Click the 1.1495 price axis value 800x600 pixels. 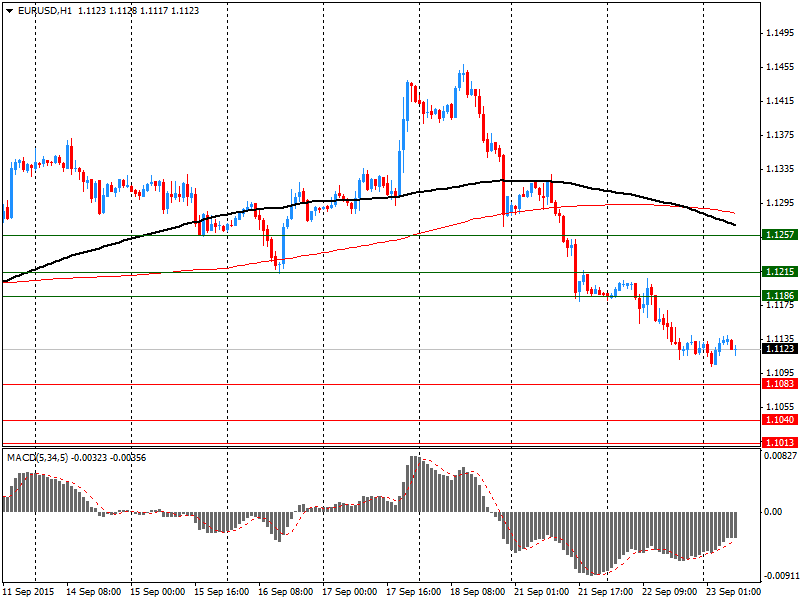tap(781, 33)
